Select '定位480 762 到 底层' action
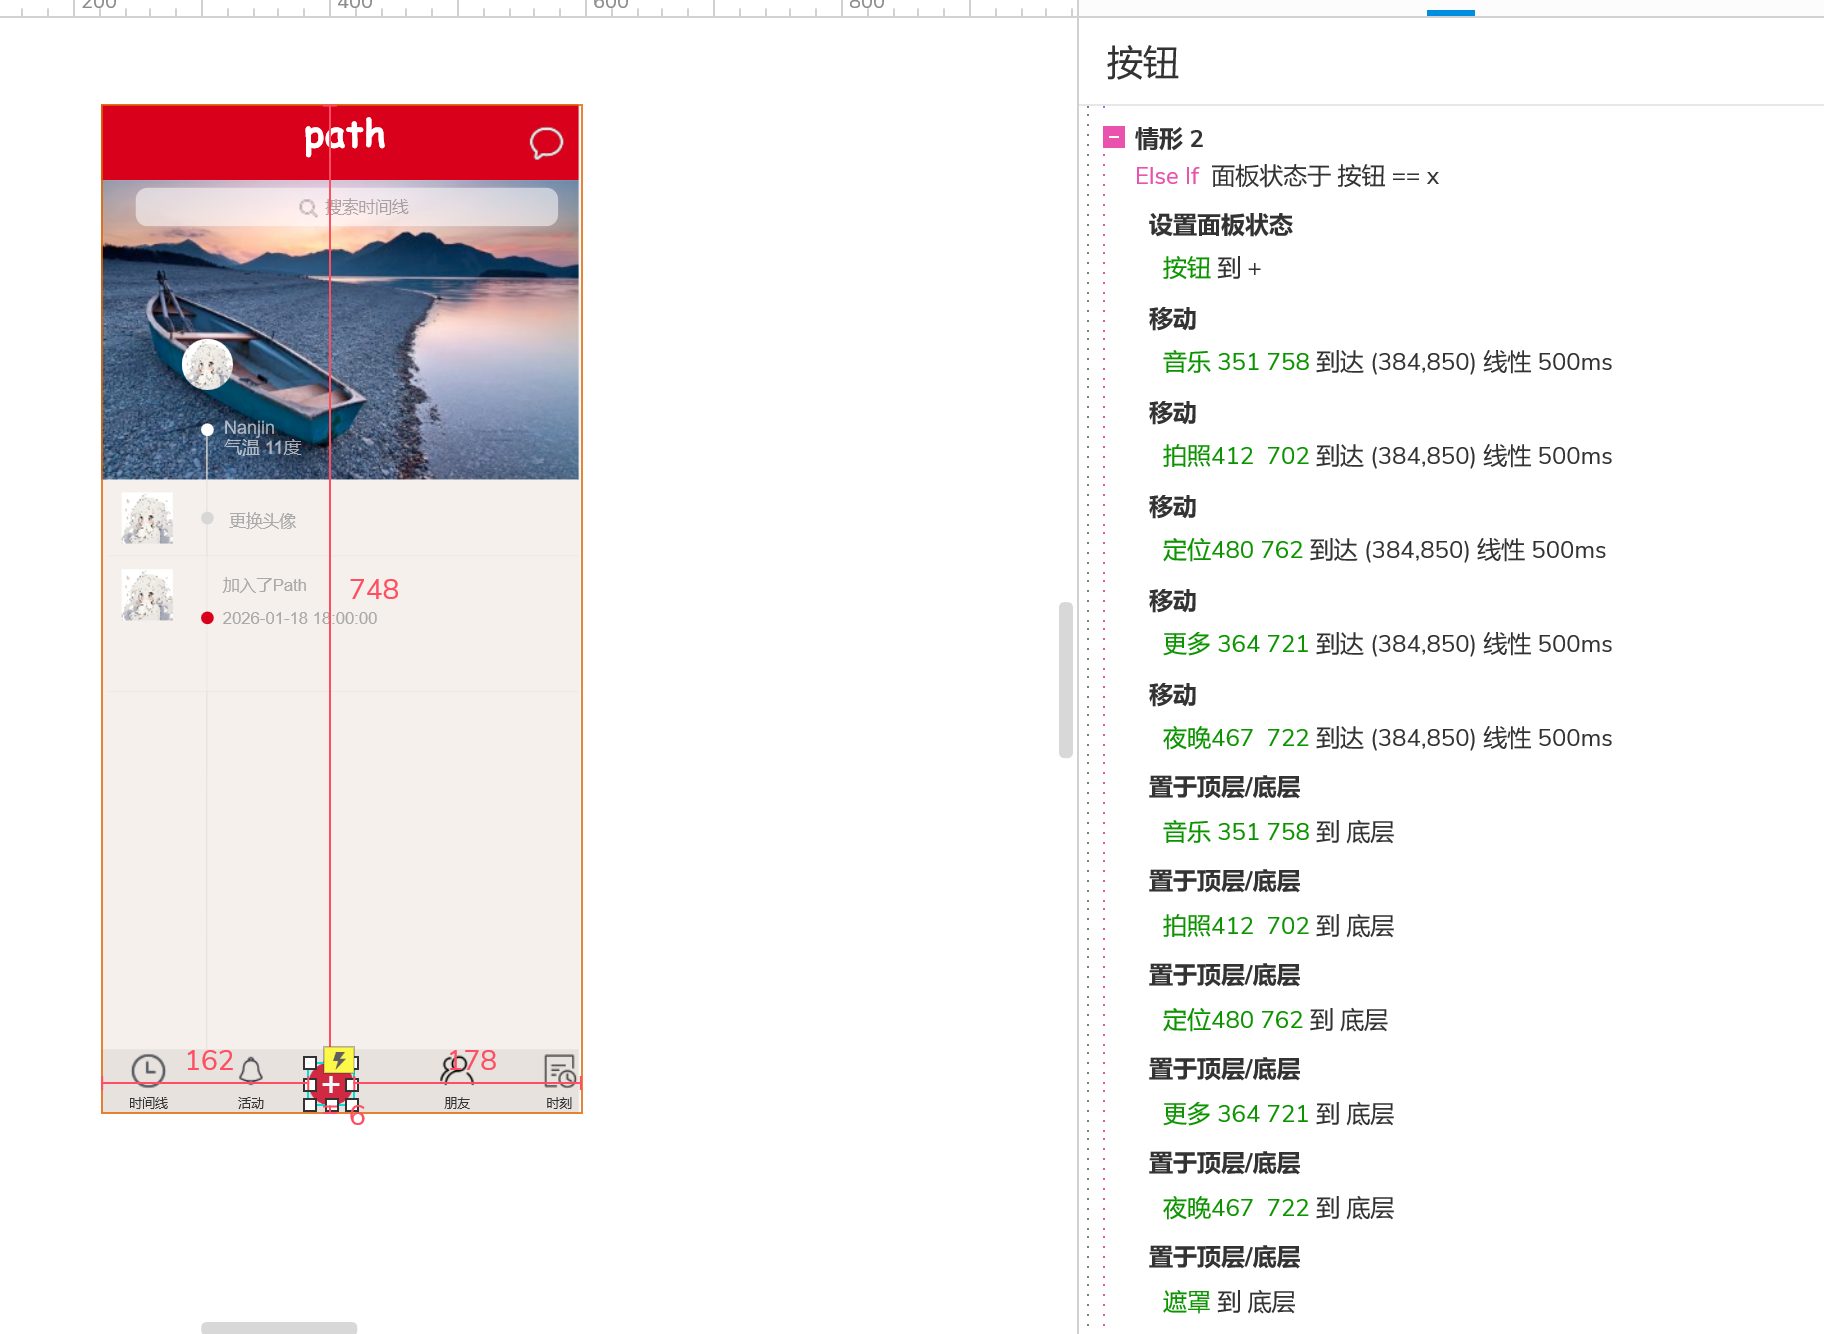 (1275, 1020)
